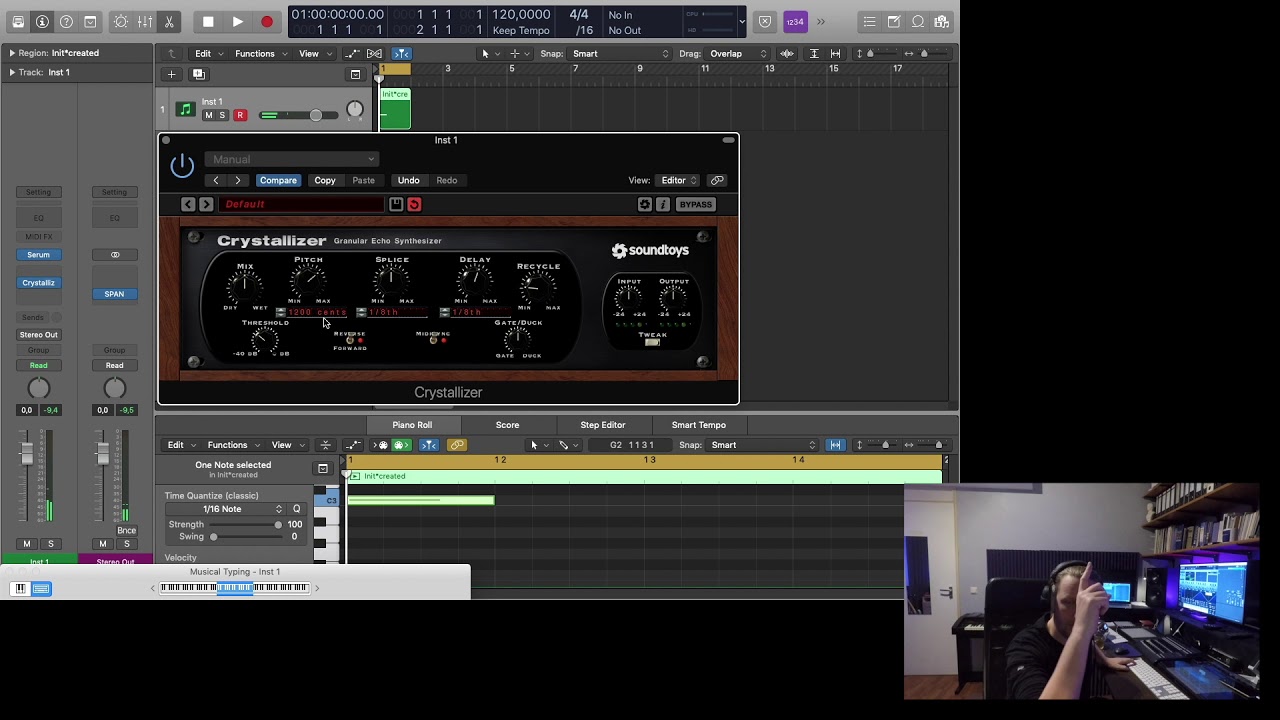Open the List Editors button at top right
1280x720 pixels.
pyautogui.click(x=870, y=21)
